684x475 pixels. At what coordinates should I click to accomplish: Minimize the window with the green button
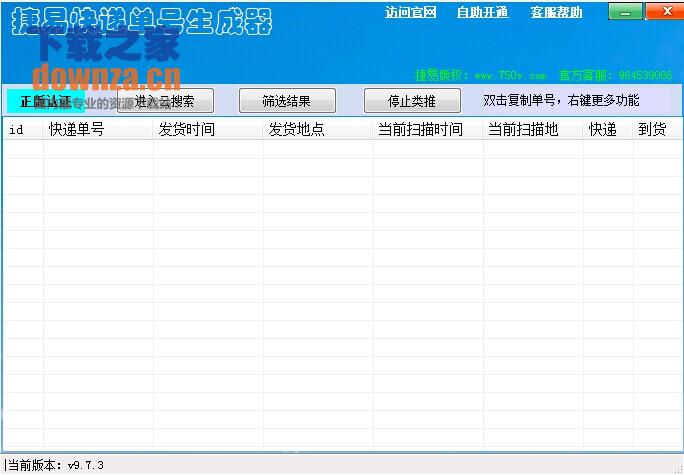coord(625,12)
